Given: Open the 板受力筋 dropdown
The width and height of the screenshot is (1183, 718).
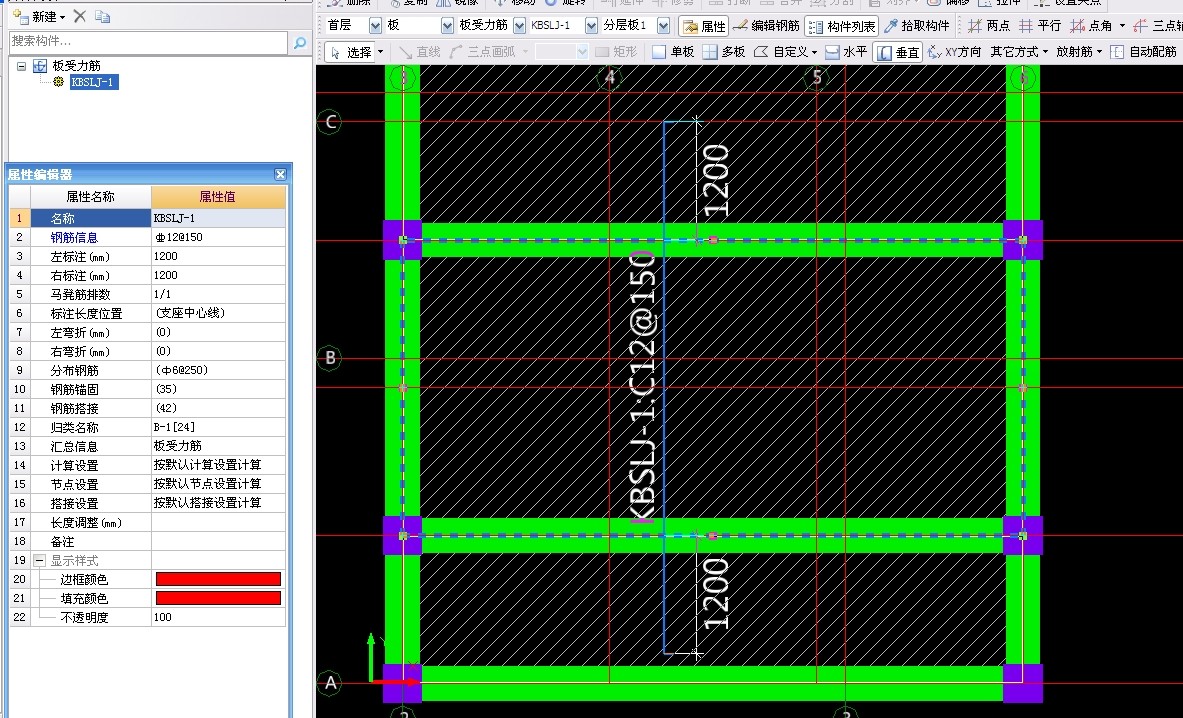Looking at the screenshot, I should [x=519, y=26].
